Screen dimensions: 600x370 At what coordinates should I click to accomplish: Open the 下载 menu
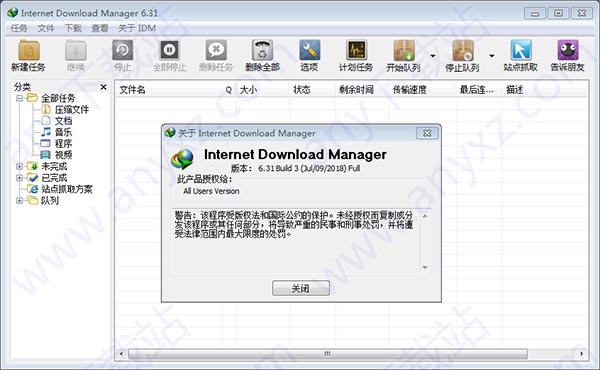click(x=73, y=28)
